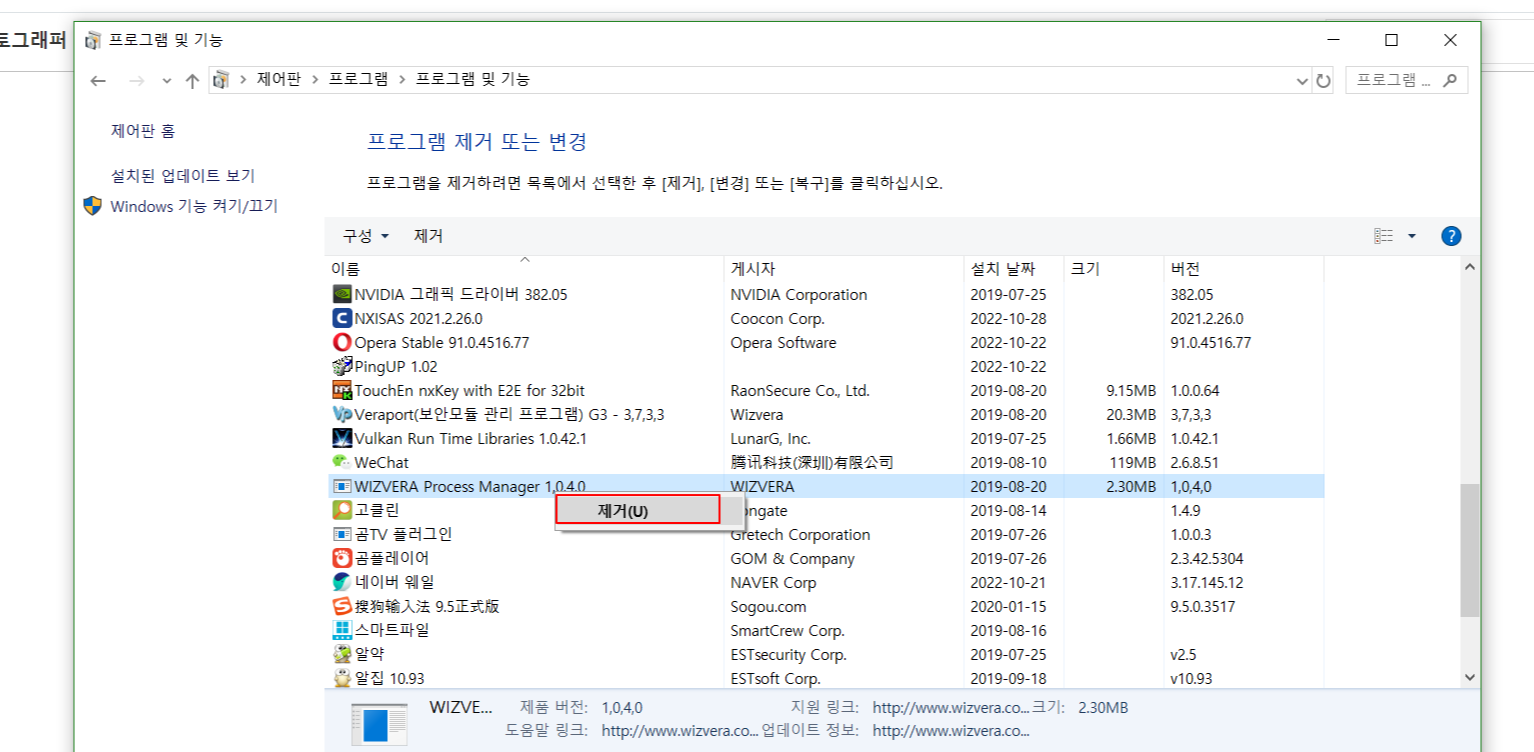The image size is (1534, 752).
Task: Click the 고클린 program icon
Action: click(342, 511)
